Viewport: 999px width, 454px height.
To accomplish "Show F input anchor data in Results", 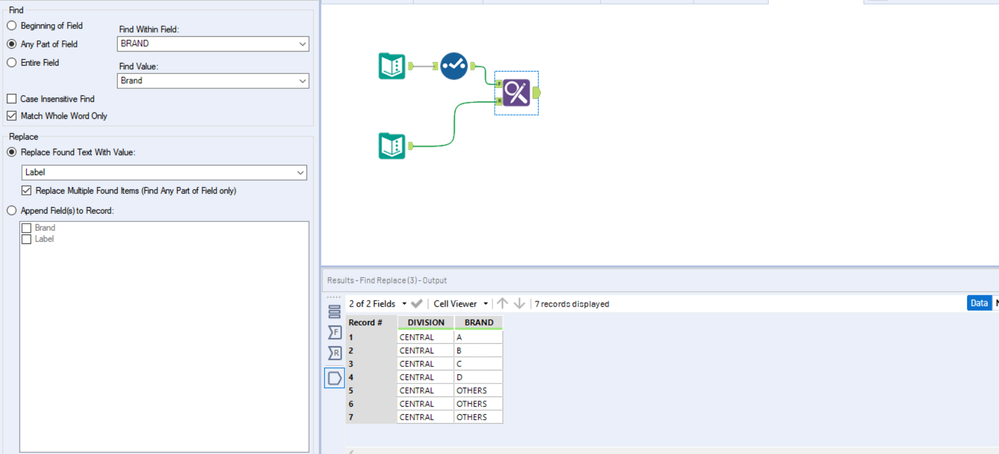I will [334, 332].
